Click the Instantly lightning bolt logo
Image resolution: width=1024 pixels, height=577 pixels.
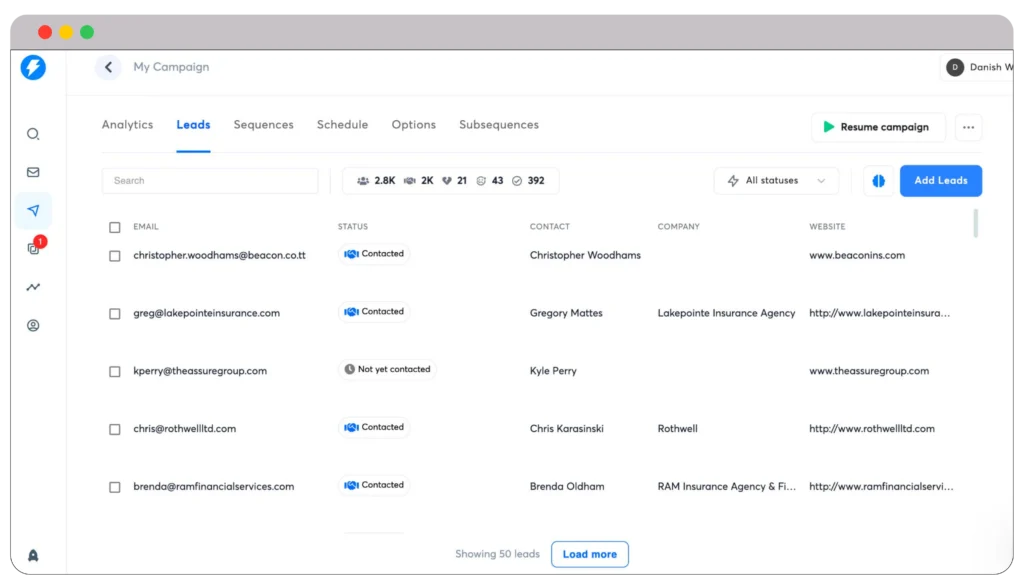pyautogui.click(x=33, y=68)
